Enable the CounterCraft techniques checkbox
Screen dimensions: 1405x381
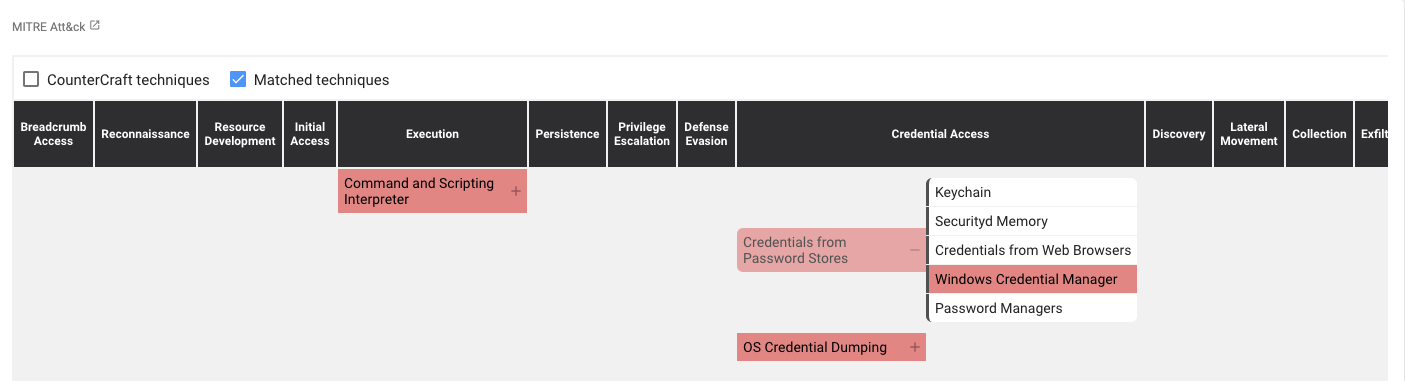31,79
